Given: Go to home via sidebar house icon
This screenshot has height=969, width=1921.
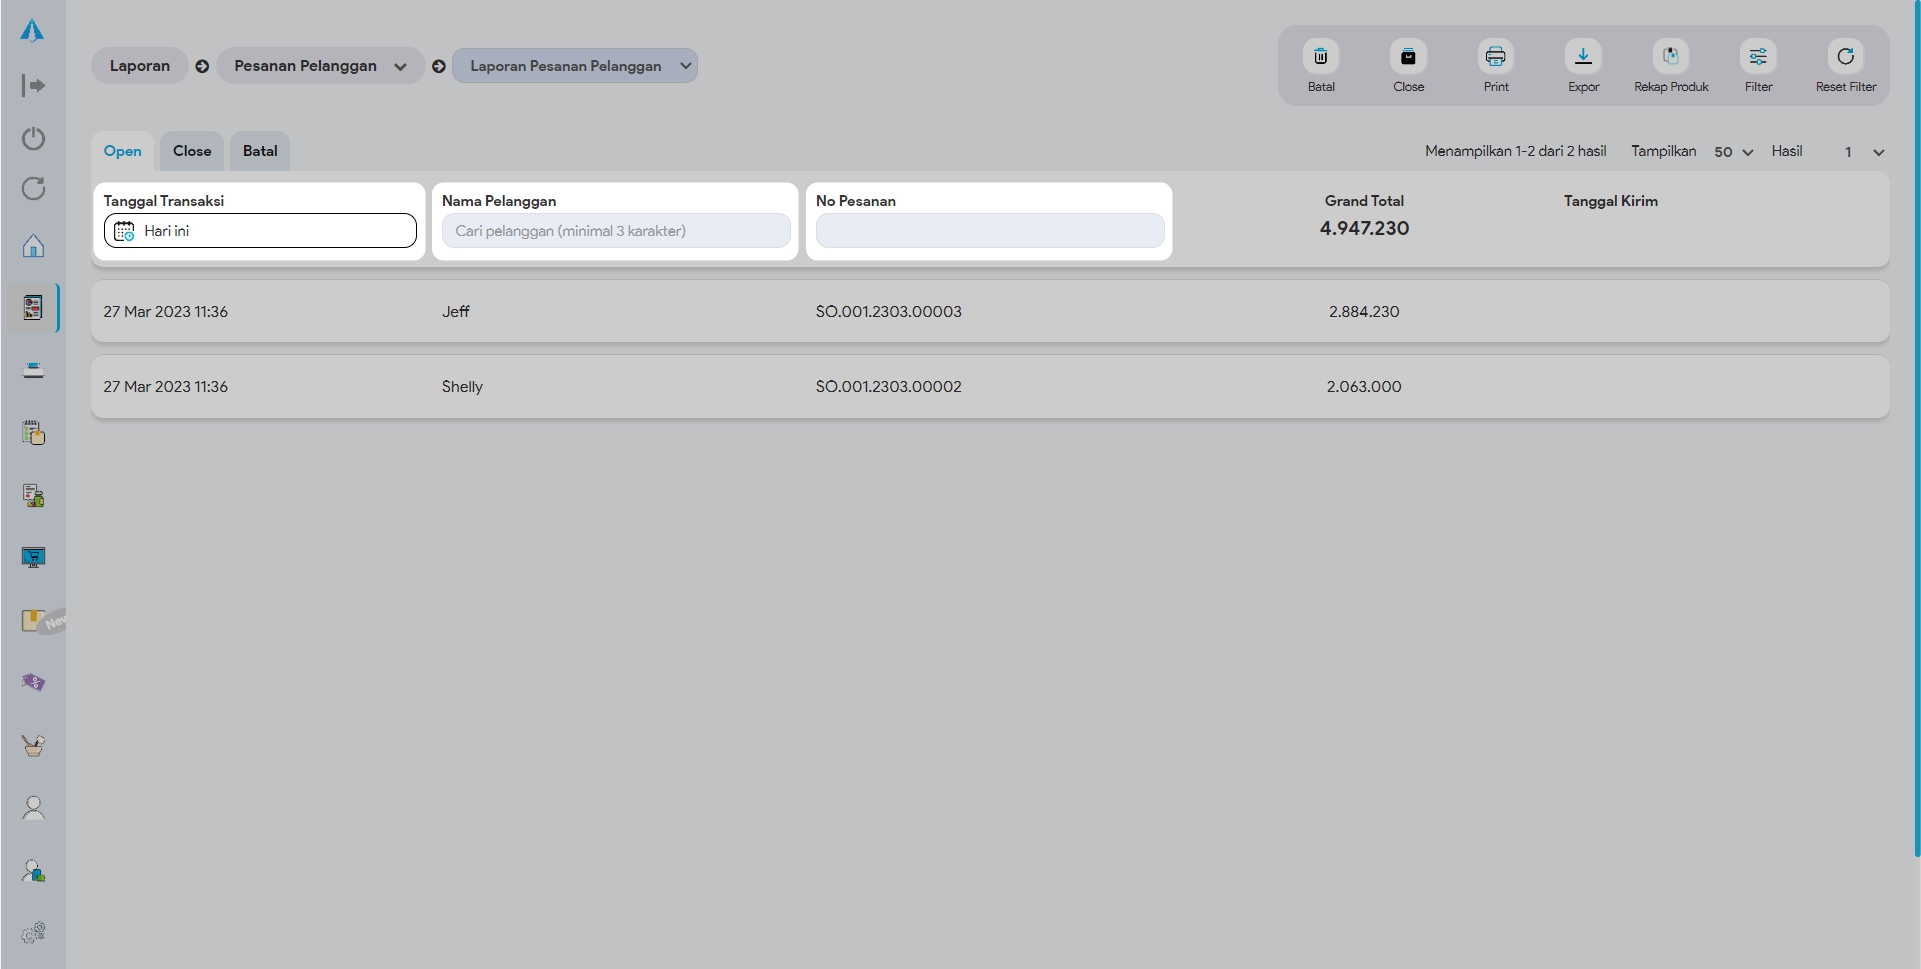Looking at the screenshot, I should coord(33,246).
